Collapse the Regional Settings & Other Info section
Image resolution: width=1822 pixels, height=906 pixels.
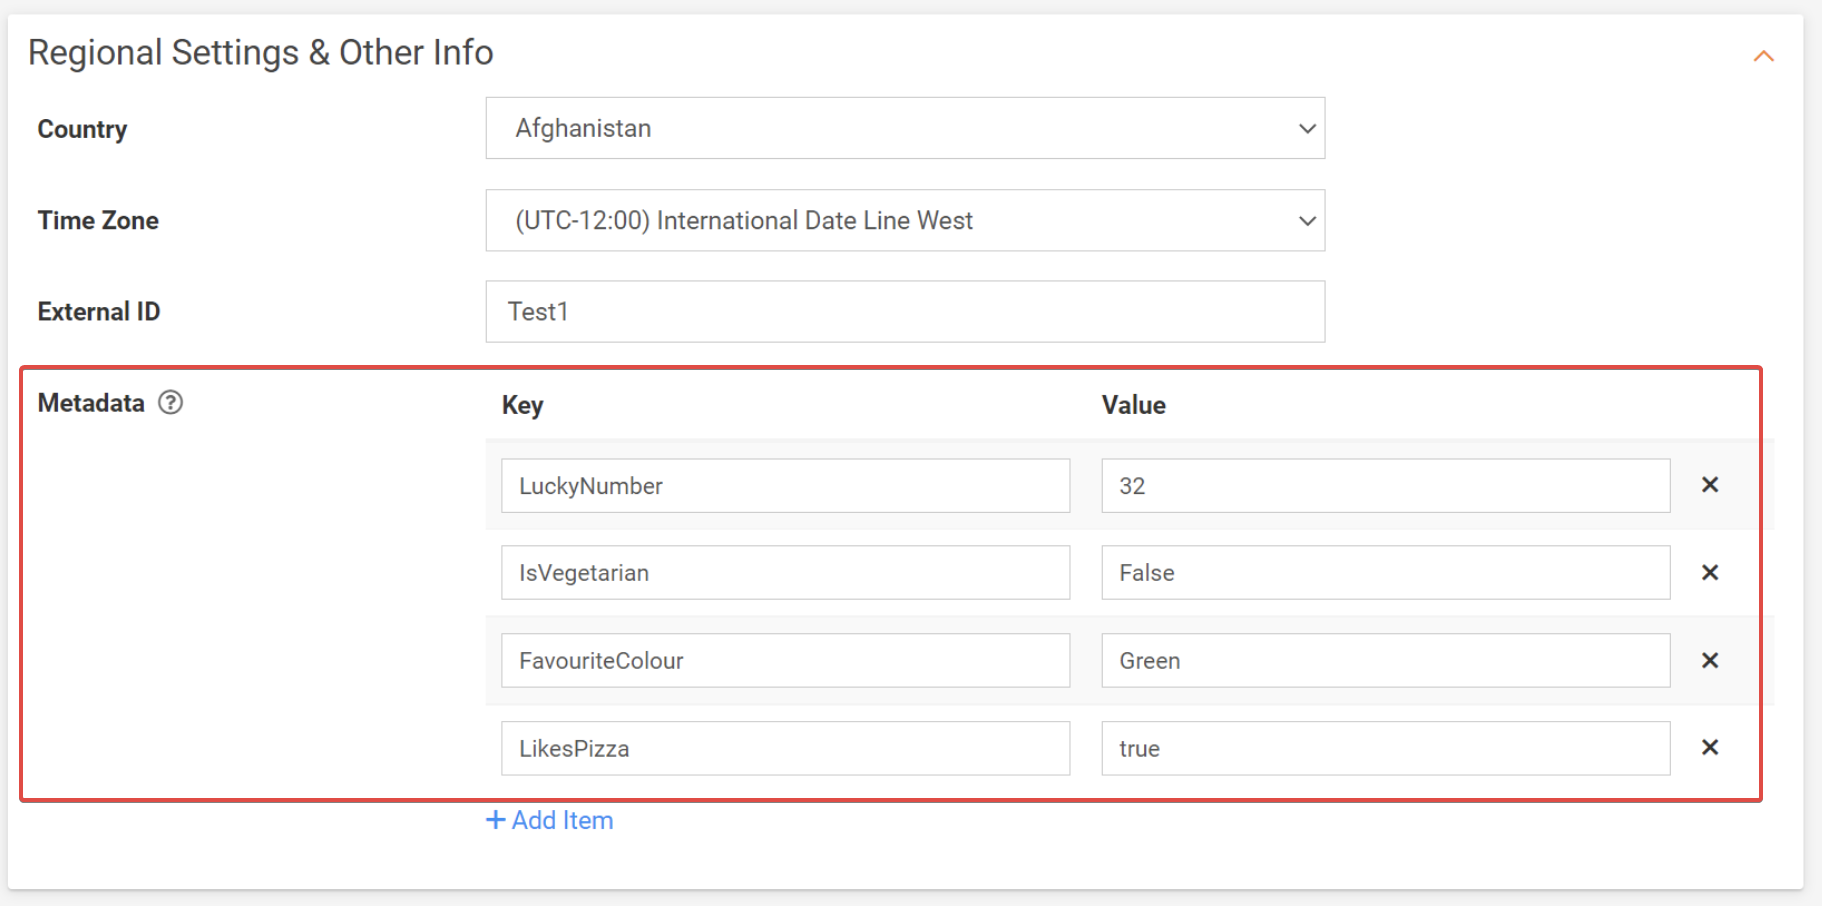(x=1763, y=57)
